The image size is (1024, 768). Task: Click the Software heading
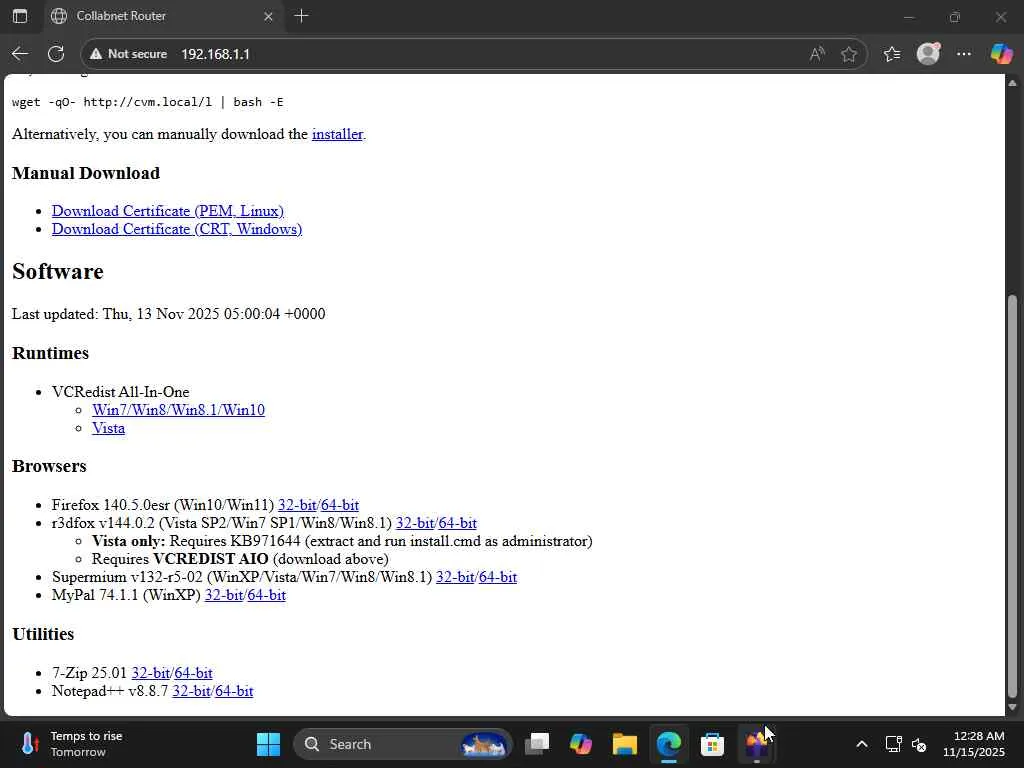tap(57, 272)
